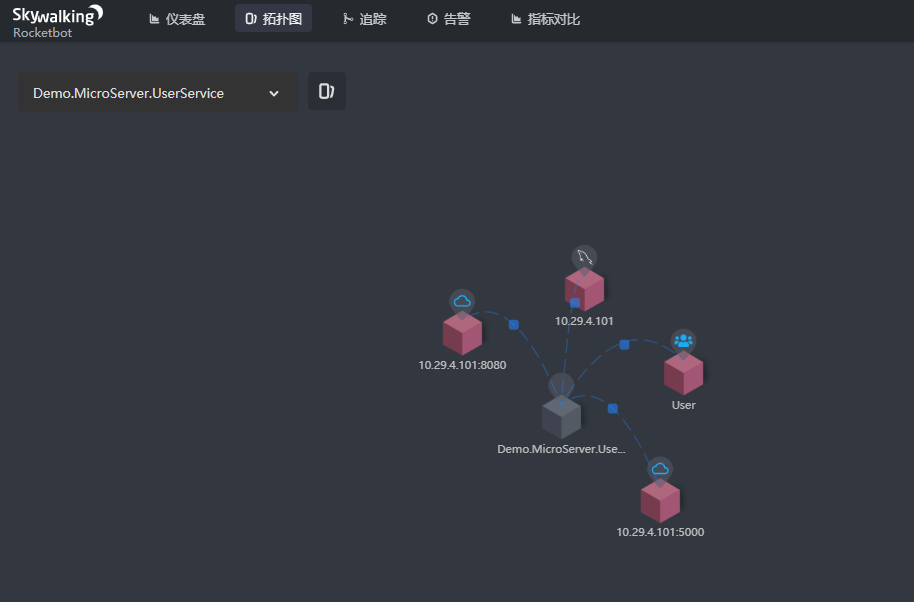Image resolution: width=914 pixels, height=602 pixels.
Task: Click the metrics icon beside 指标对比 label
Action: click(518, 17)
